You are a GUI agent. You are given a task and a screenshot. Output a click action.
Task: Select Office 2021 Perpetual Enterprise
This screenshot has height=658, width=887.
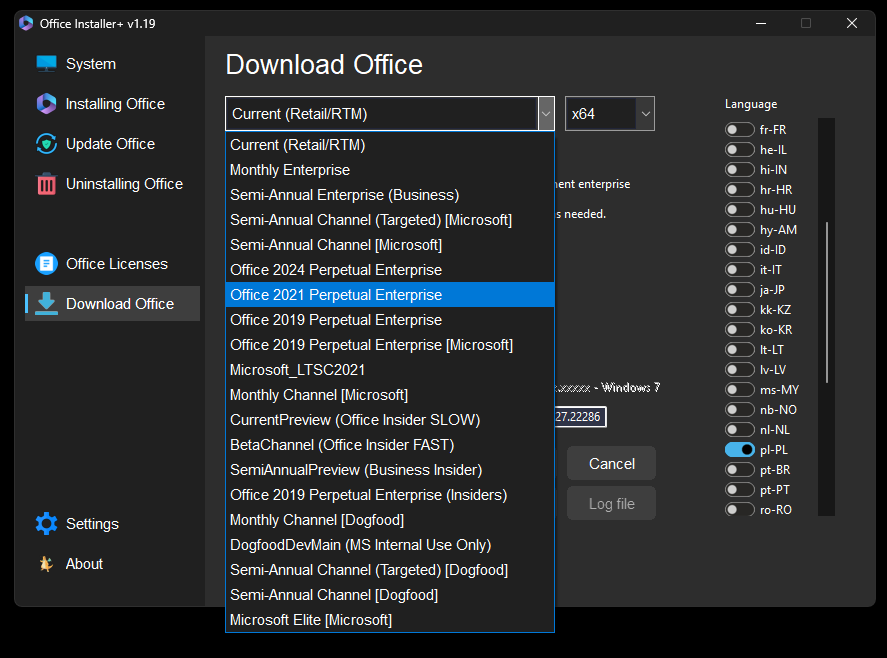[390, 295]
